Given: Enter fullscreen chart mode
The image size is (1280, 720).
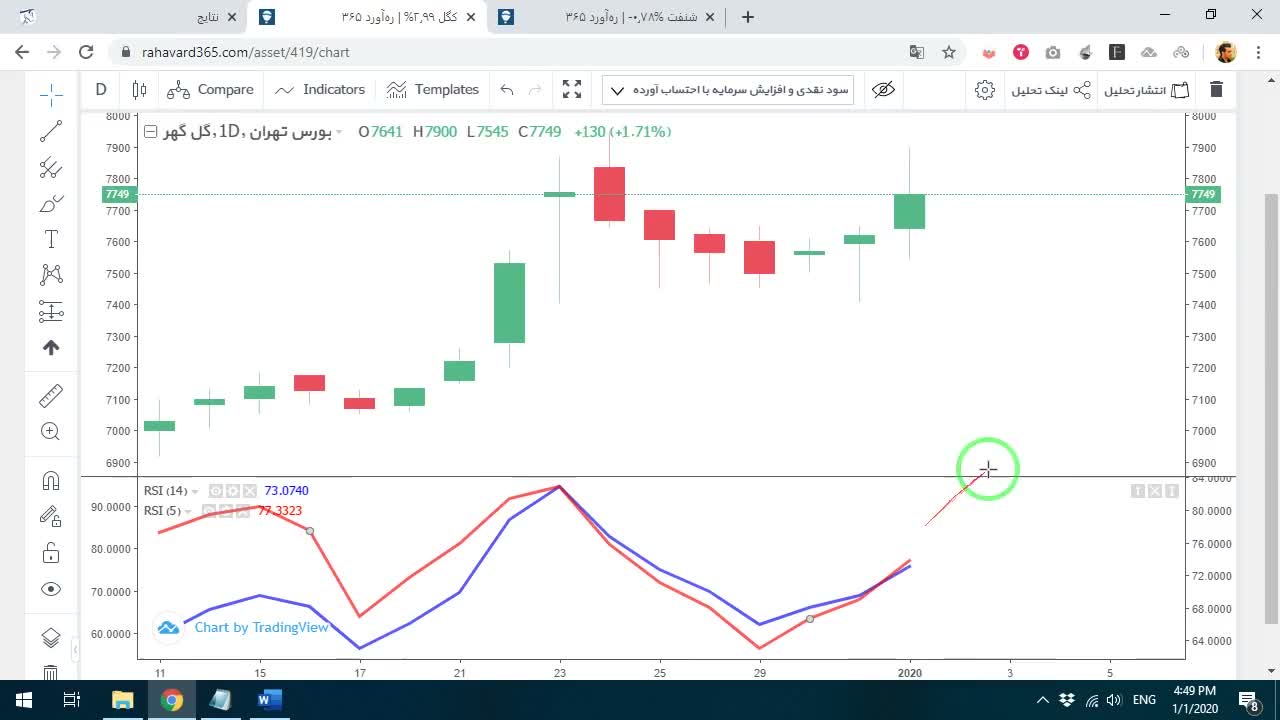Looking at the screenshot, I should (572, 90).
